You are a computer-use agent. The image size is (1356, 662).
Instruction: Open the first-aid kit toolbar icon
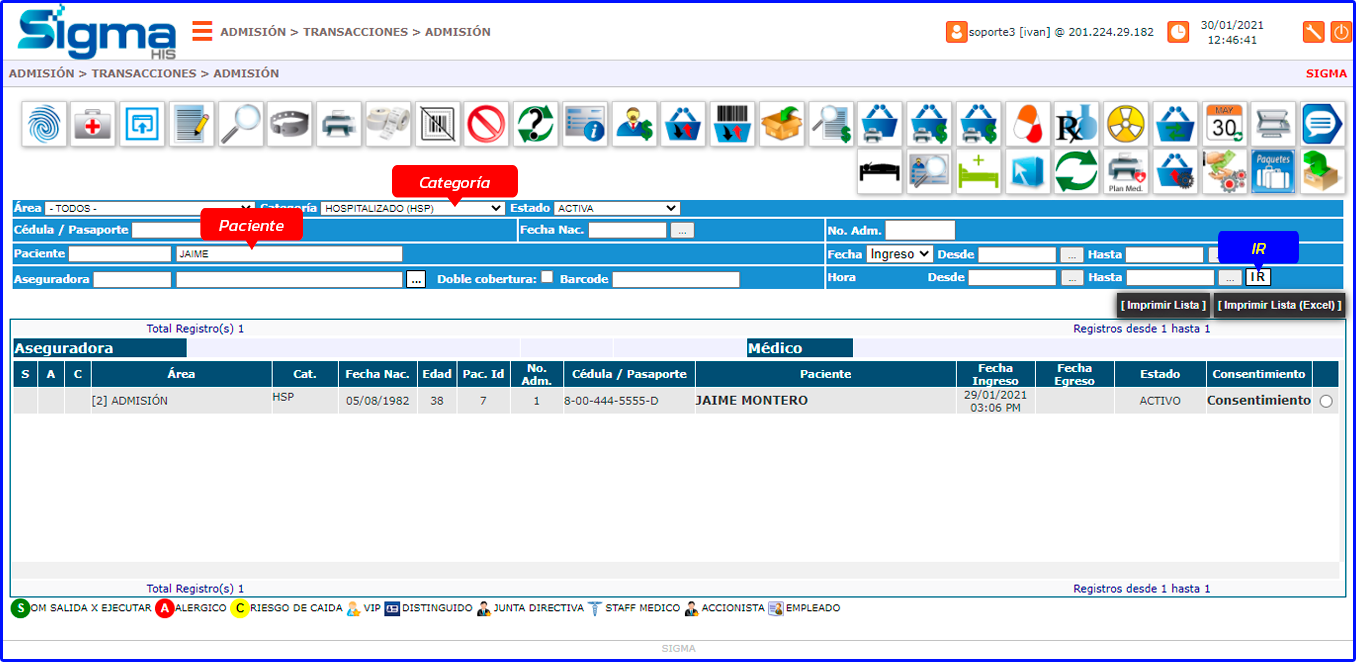click(x=93, y=125)
